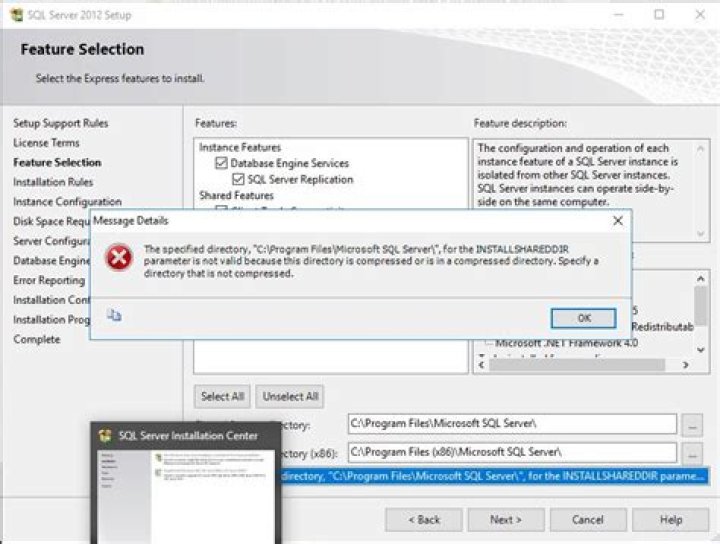Proceed with the Next button

[x=506, y=520]
